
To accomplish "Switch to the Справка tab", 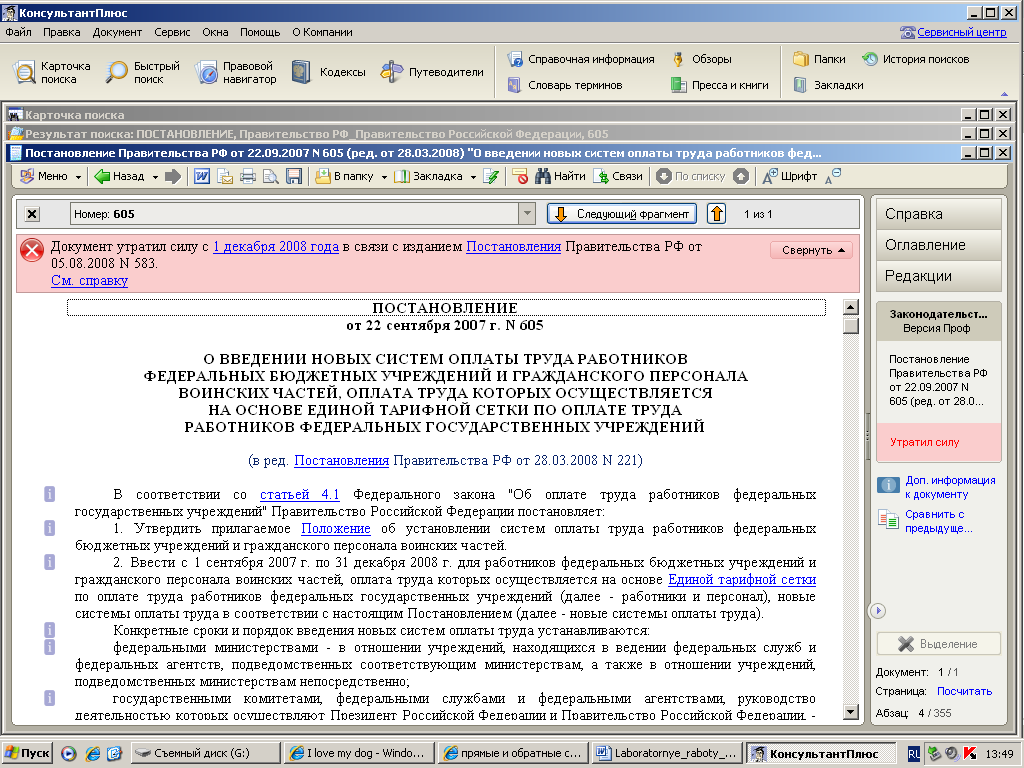I will tap(938, 214).
